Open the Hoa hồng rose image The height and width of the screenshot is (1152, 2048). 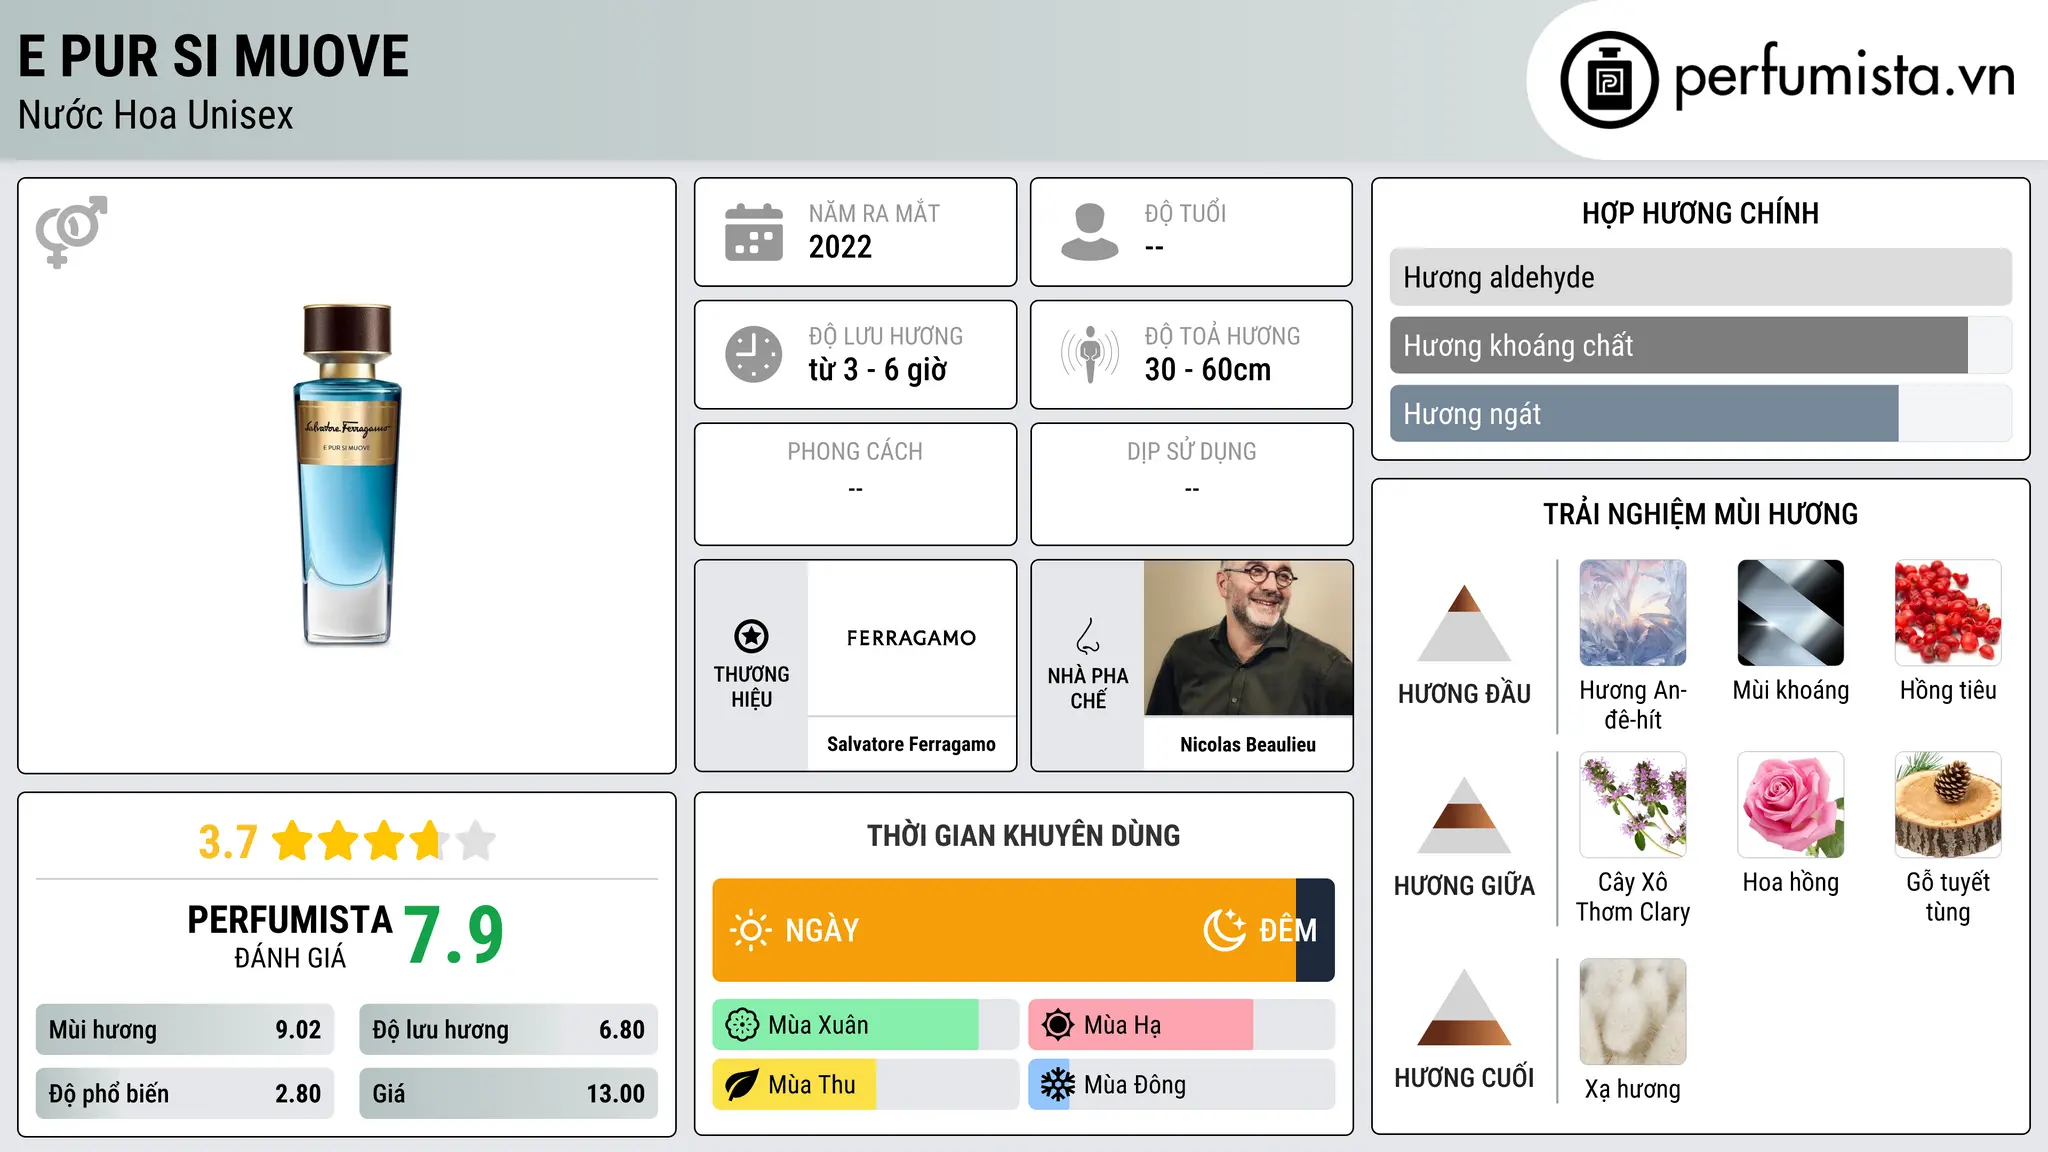tap(1791, 805)
